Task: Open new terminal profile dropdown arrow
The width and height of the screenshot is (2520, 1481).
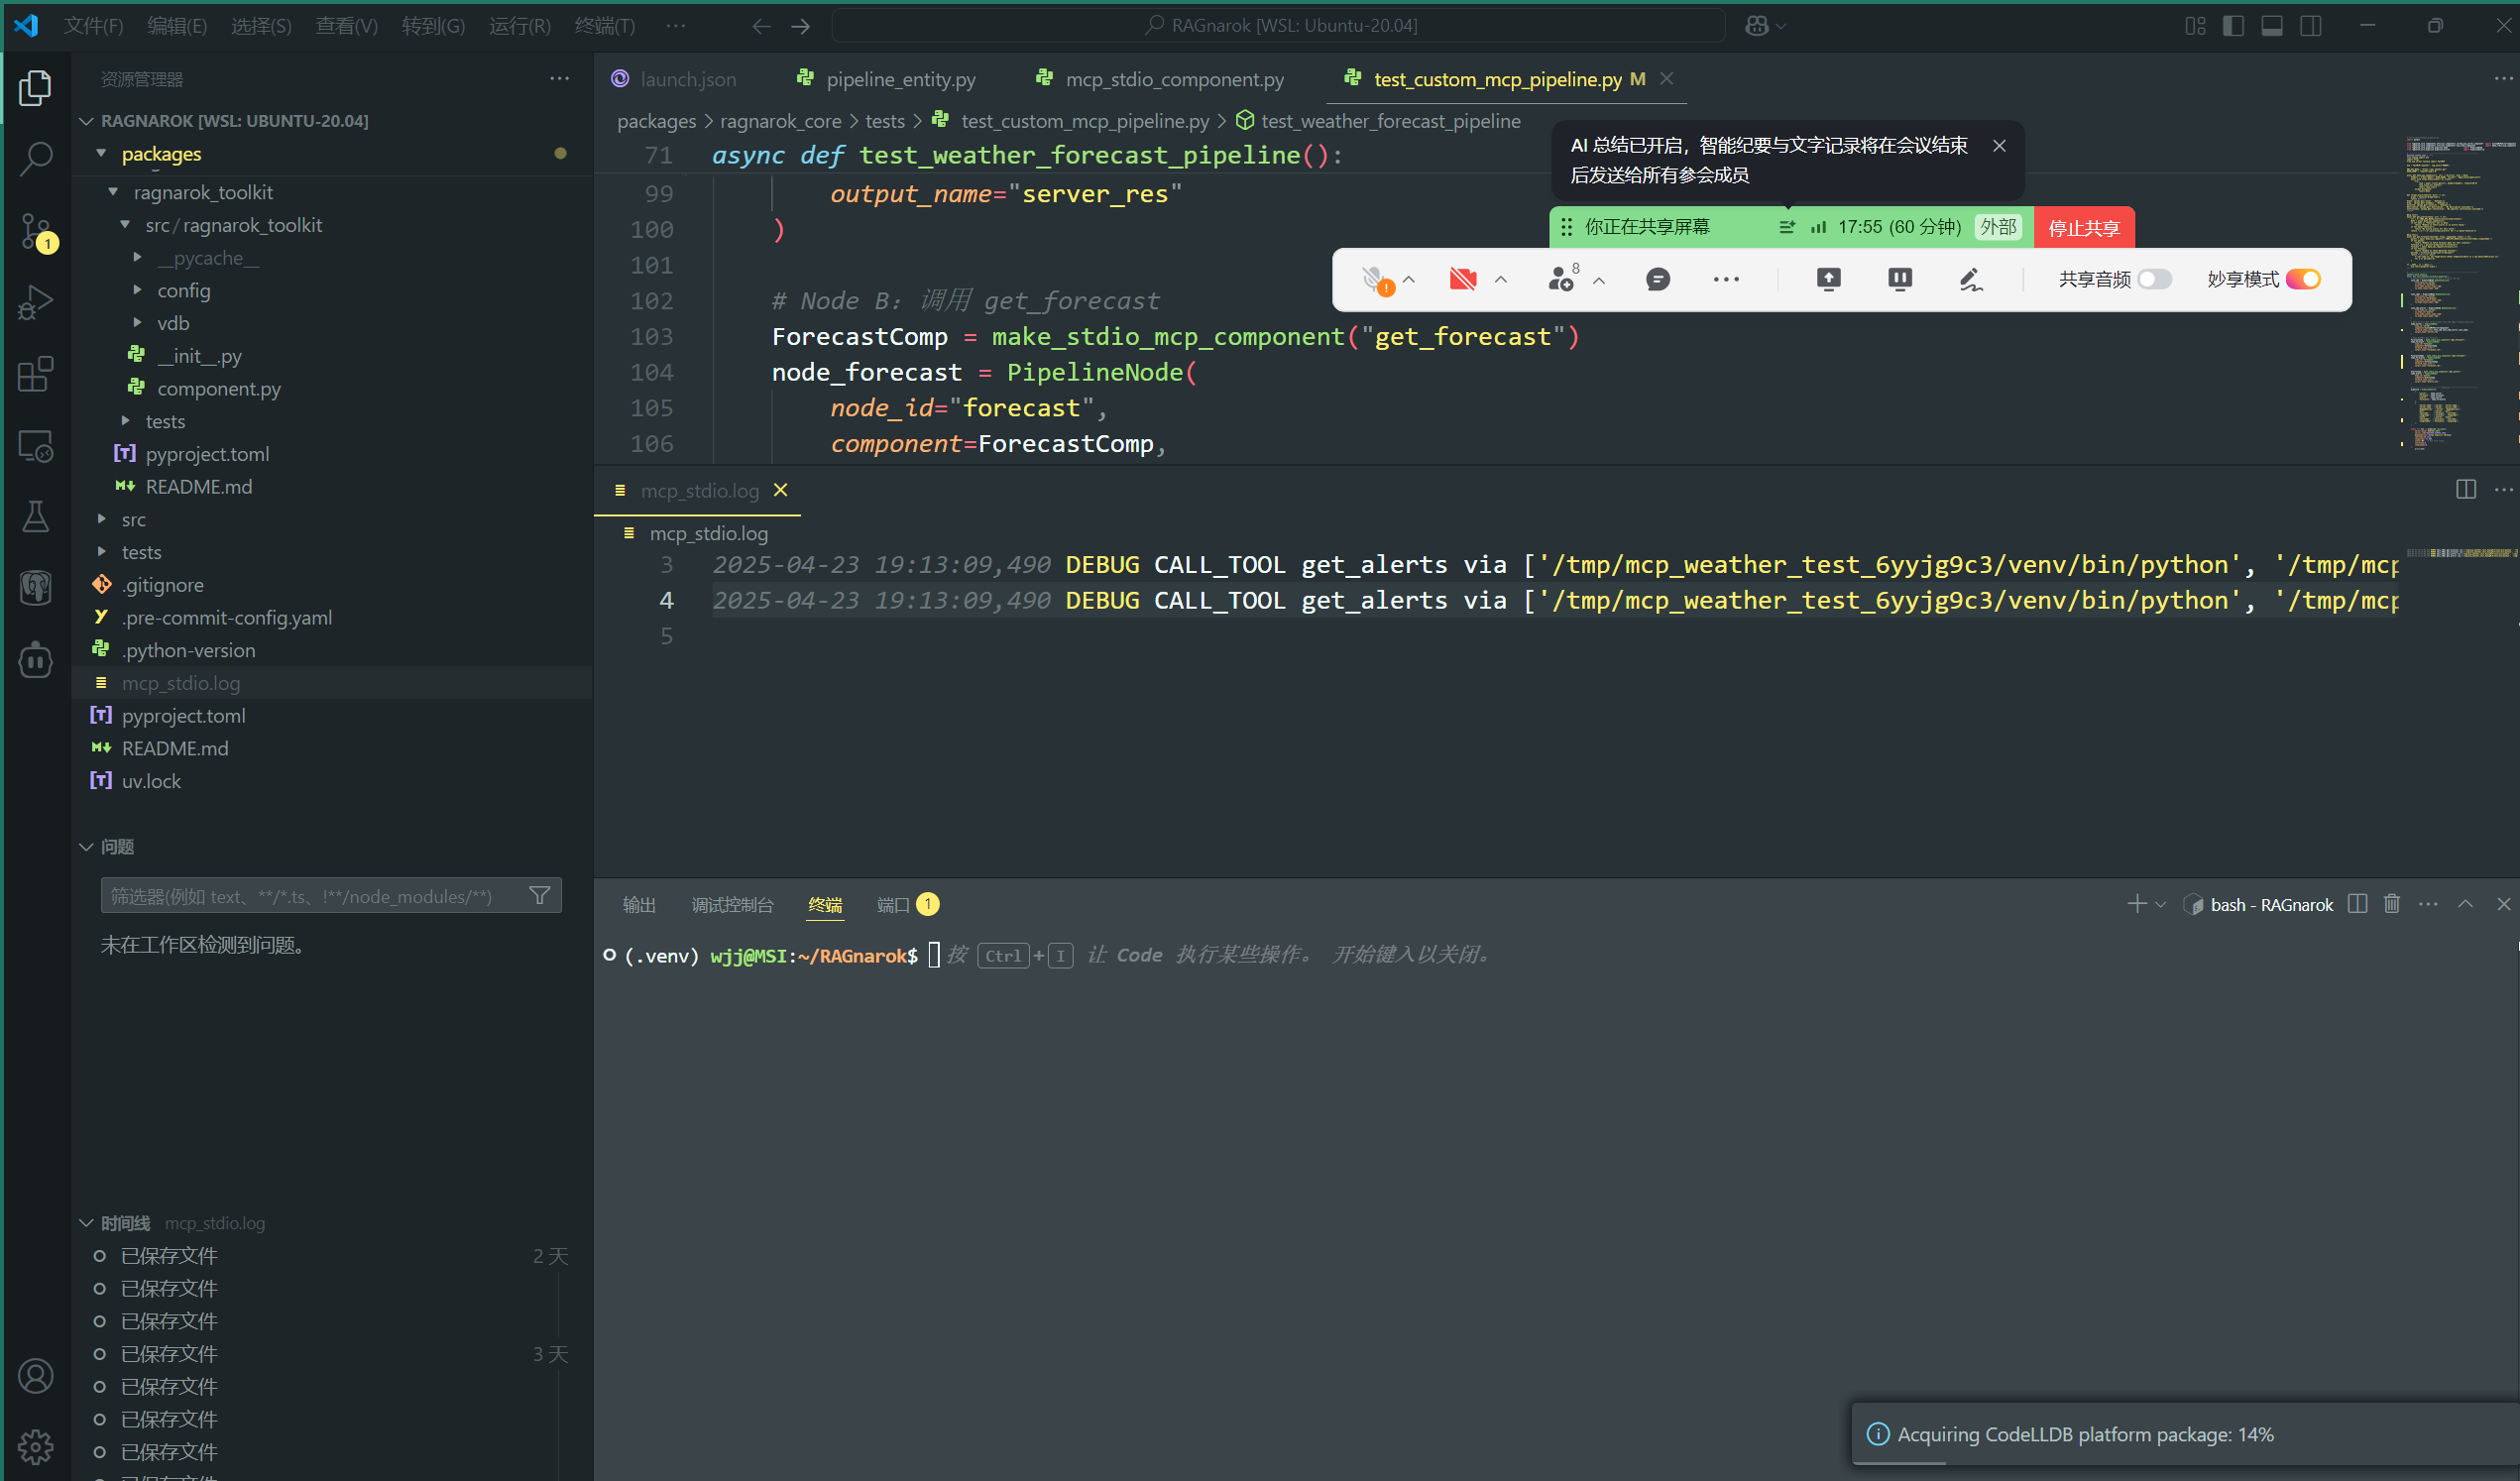Action: (2161, 905)
